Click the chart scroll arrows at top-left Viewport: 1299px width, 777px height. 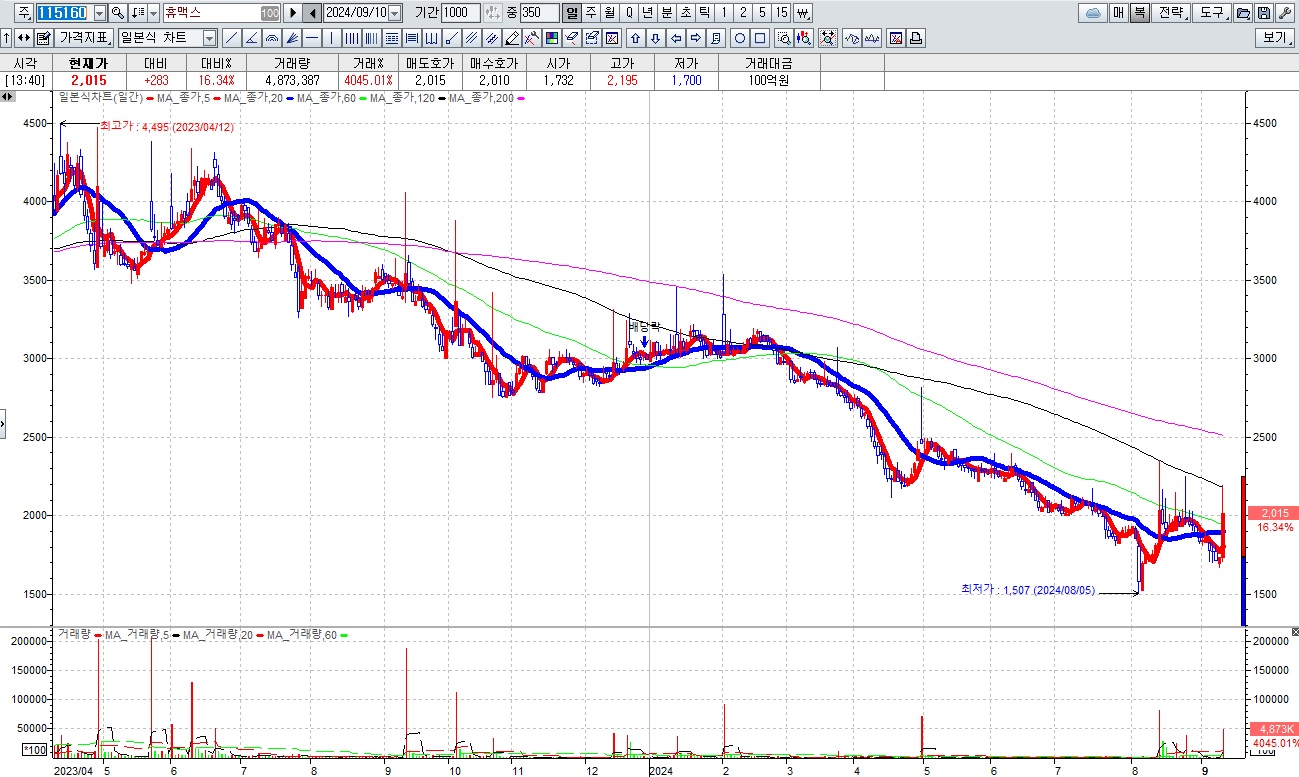(7, 97)
